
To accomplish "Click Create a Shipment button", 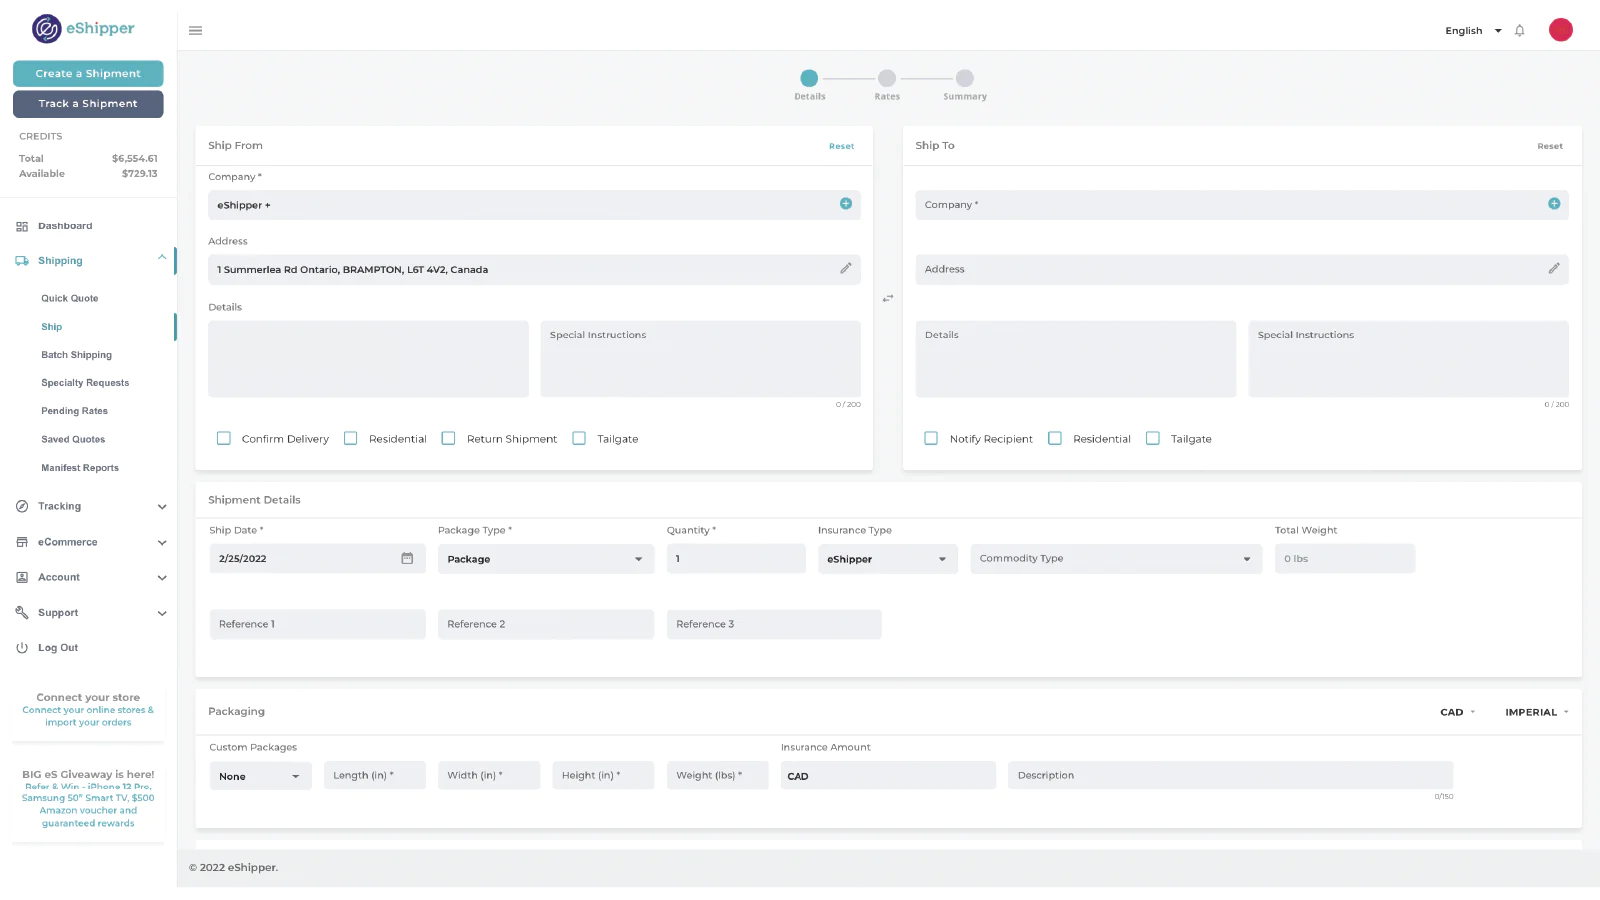I will [x=88, y=73].
